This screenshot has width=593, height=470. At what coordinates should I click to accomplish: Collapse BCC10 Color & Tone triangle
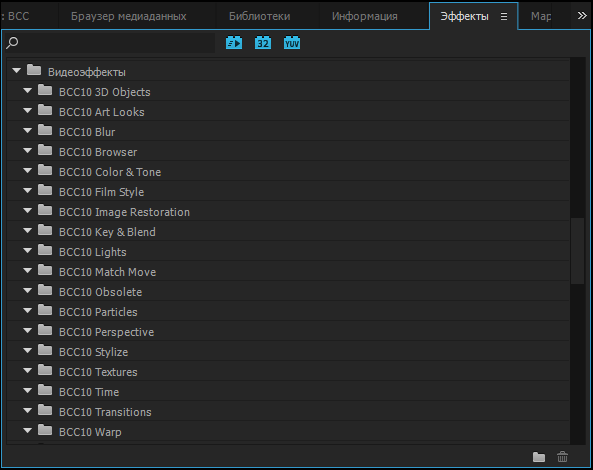27,171
